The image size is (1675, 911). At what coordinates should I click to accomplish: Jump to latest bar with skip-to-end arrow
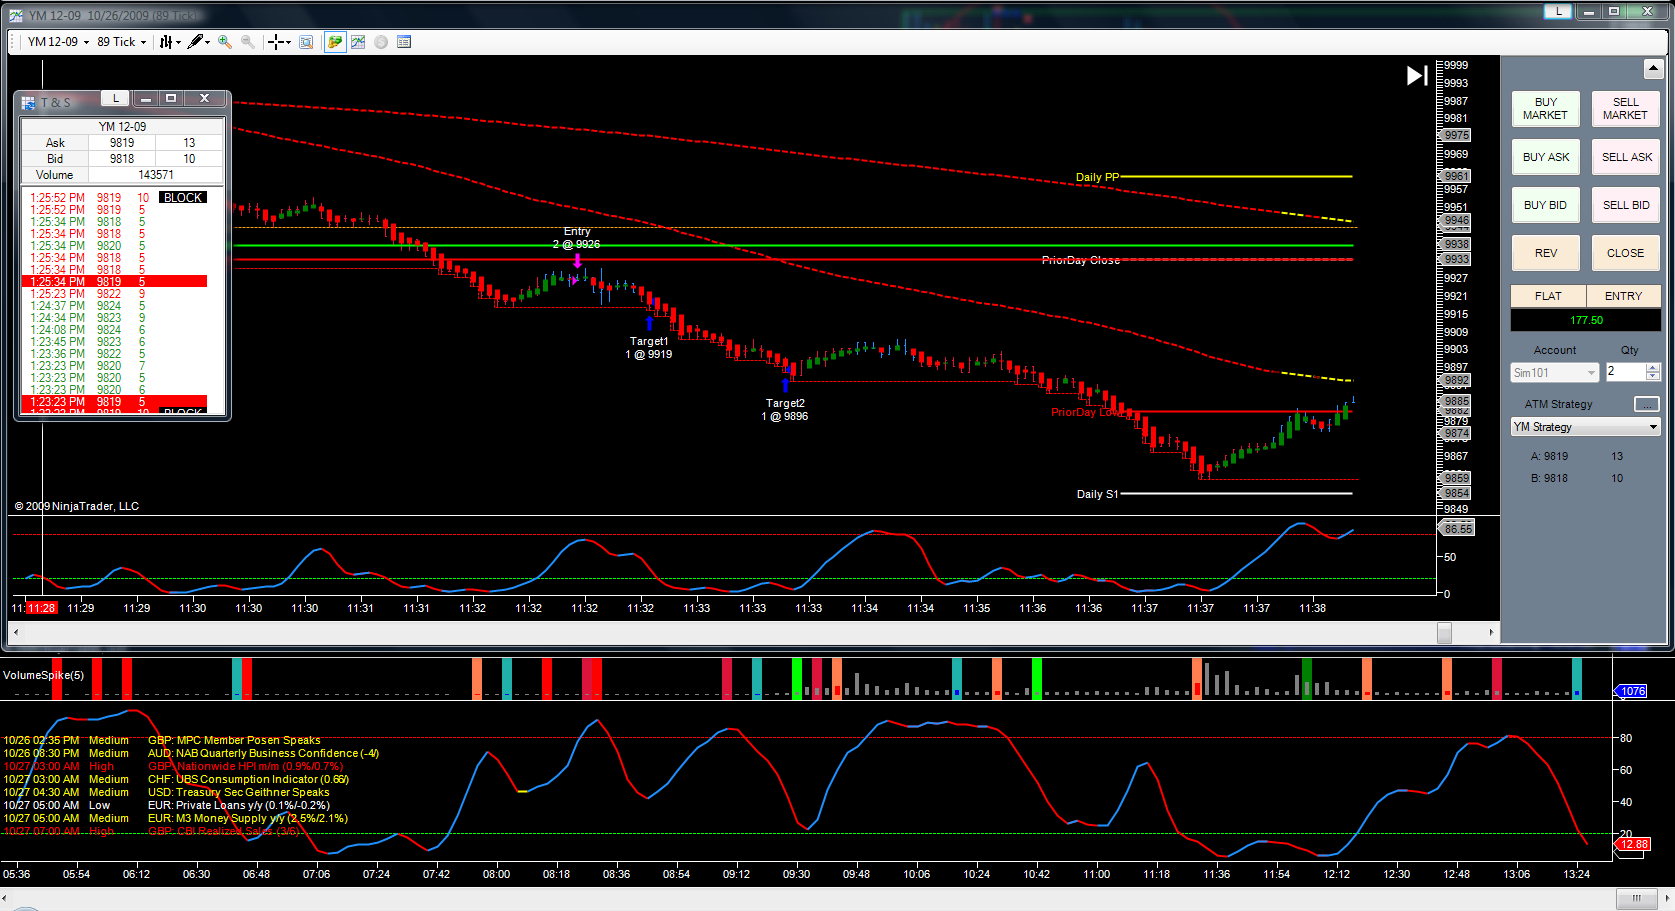point(1417,75)
